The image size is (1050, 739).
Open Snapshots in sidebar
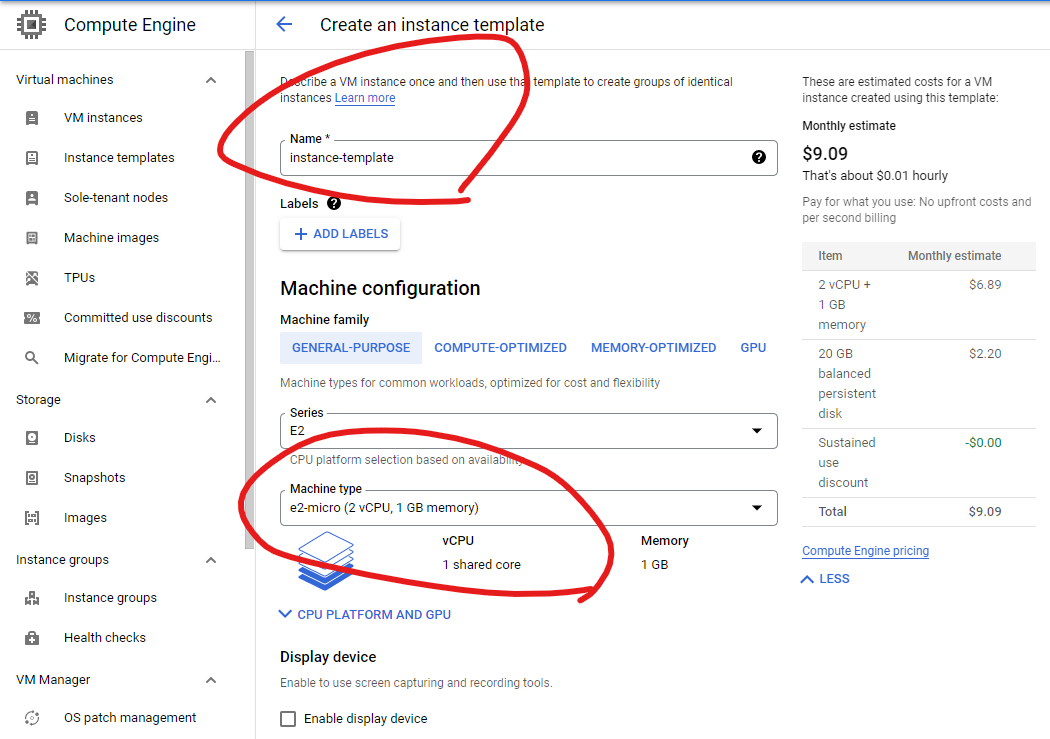94,478
